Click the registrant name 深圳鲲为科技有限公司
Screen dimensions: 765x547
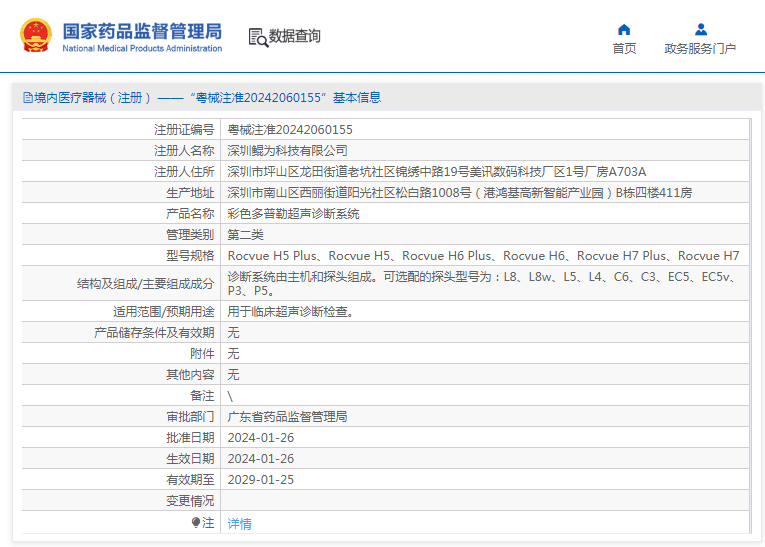point(288,151)
